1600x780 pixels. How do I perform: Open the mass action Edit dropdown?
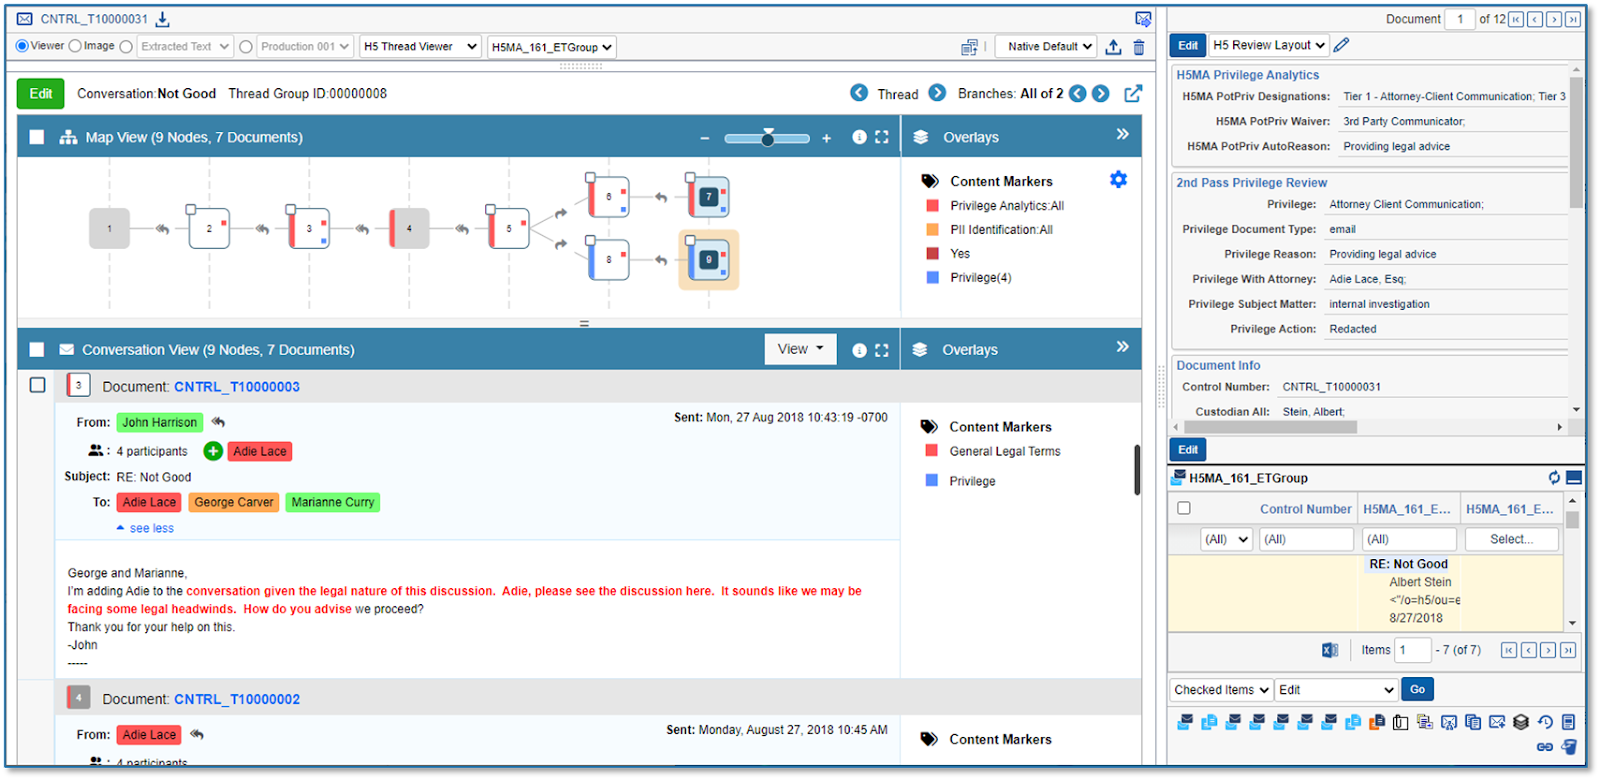point(1336,690)
